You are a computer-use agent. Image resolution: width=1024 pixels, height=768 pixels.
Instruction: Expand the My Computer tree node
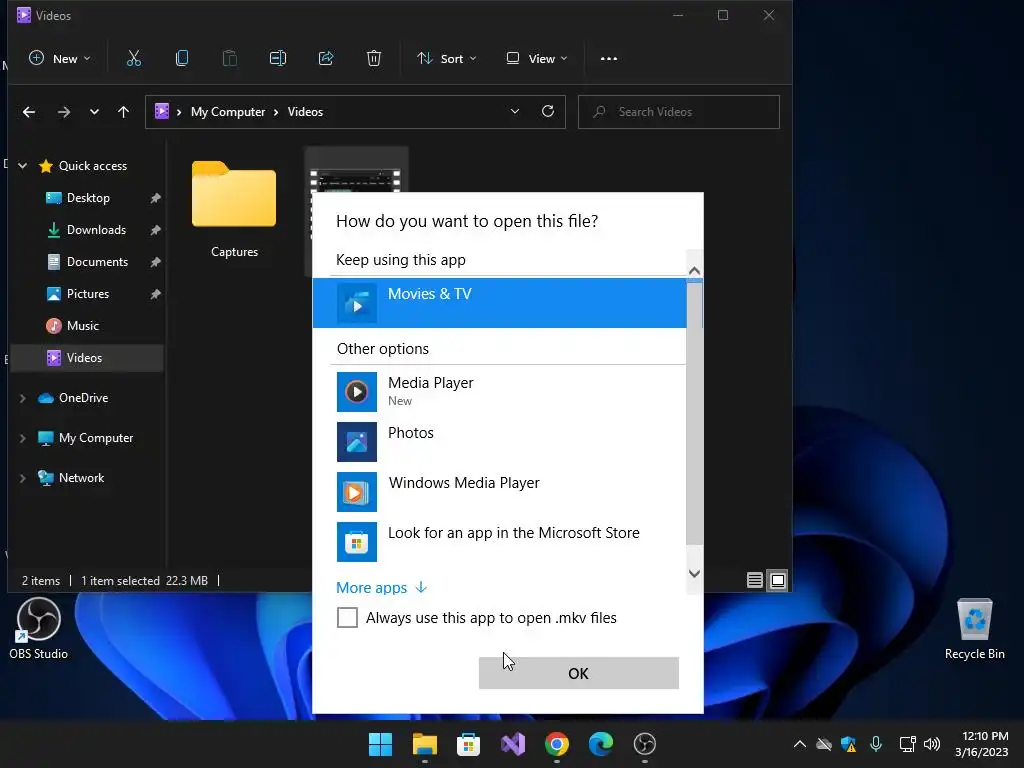[23, 438]
